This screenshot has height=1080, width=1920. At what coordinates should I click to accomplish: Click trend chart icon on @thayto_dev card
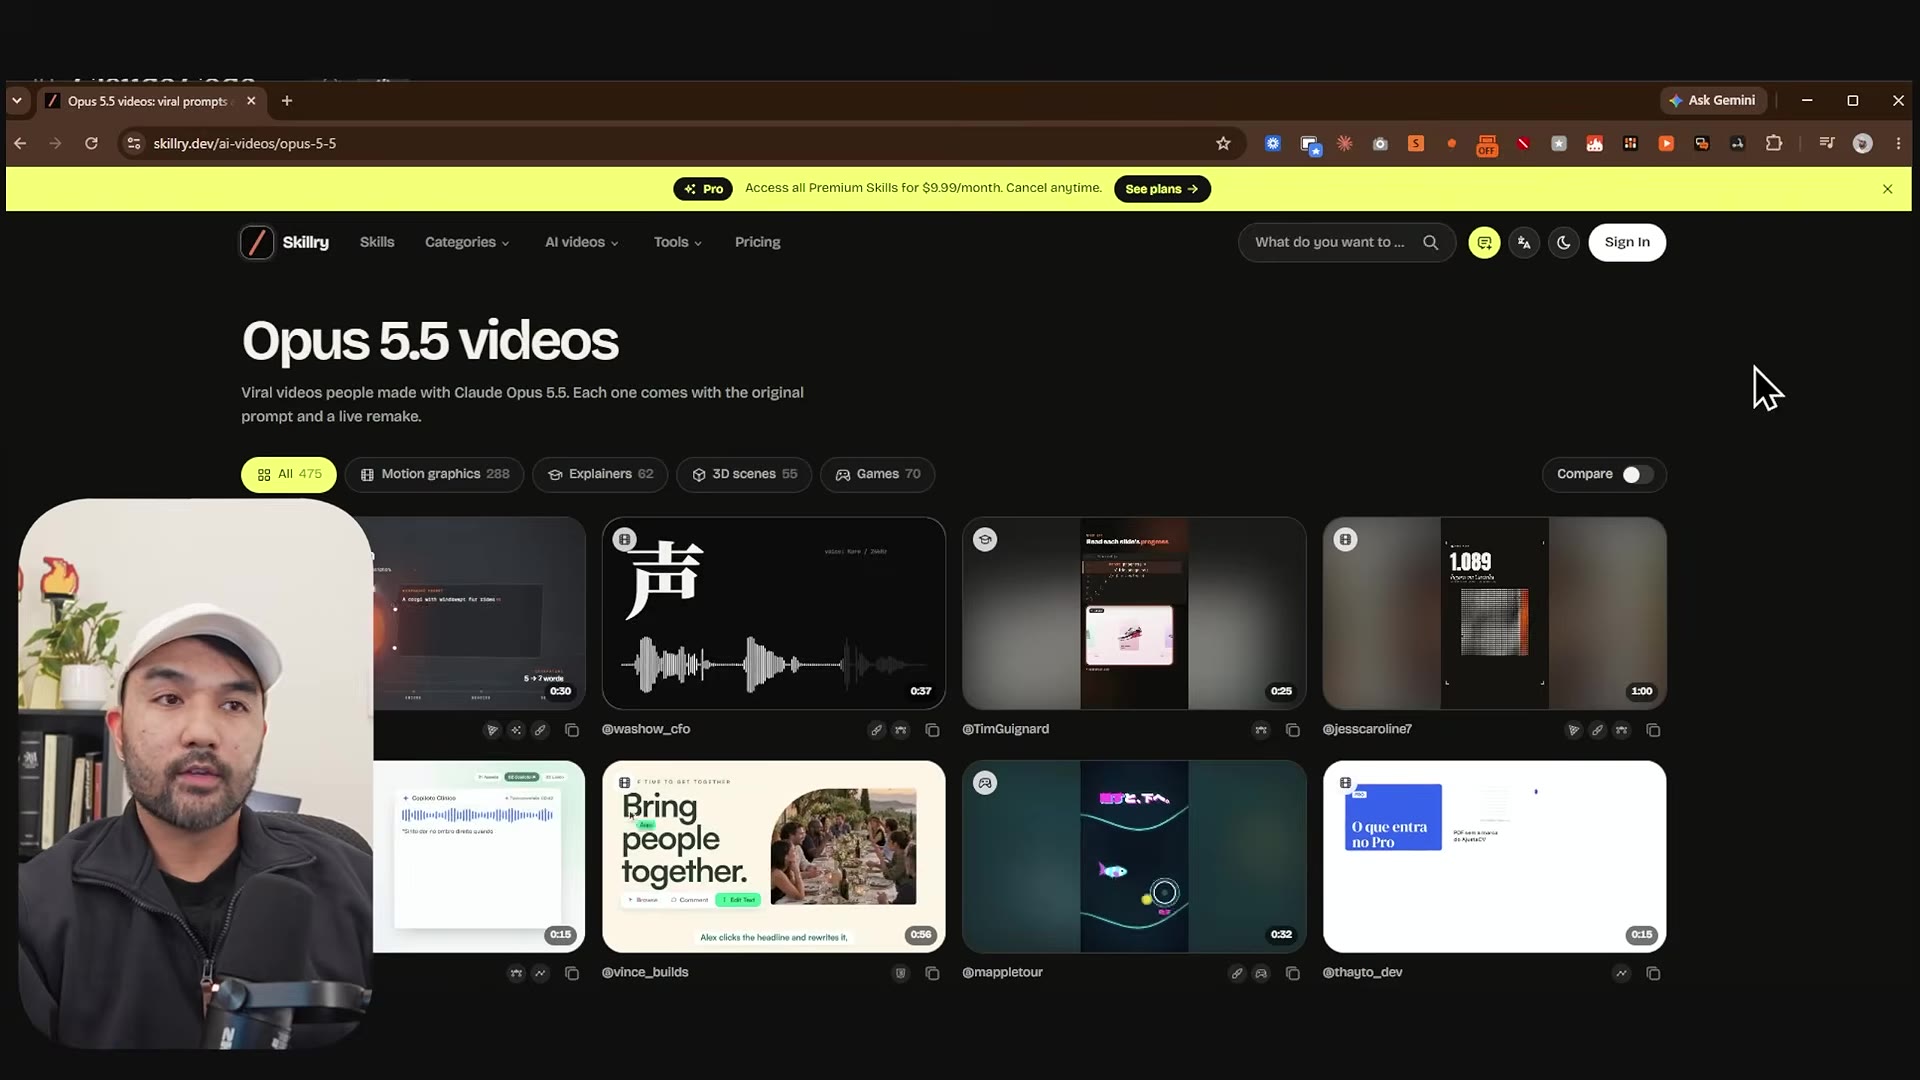[x=1621, y=973]
